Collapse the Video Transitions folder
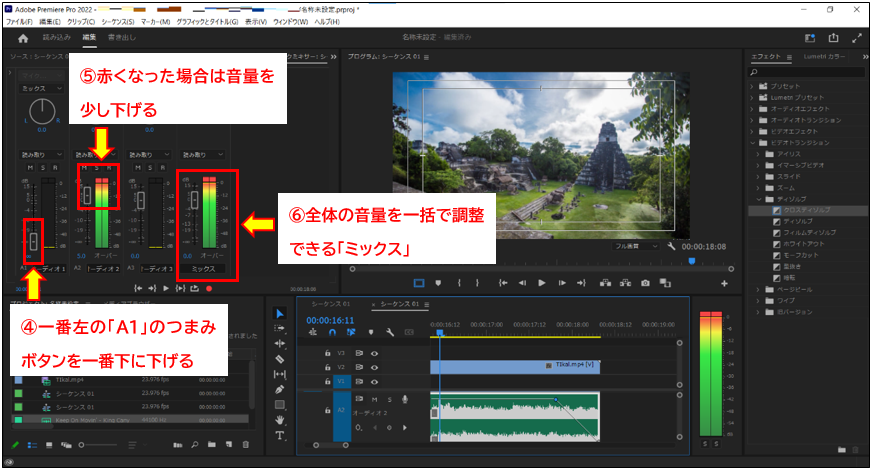Viewport: 872px width, 470px height. point(751,143)
